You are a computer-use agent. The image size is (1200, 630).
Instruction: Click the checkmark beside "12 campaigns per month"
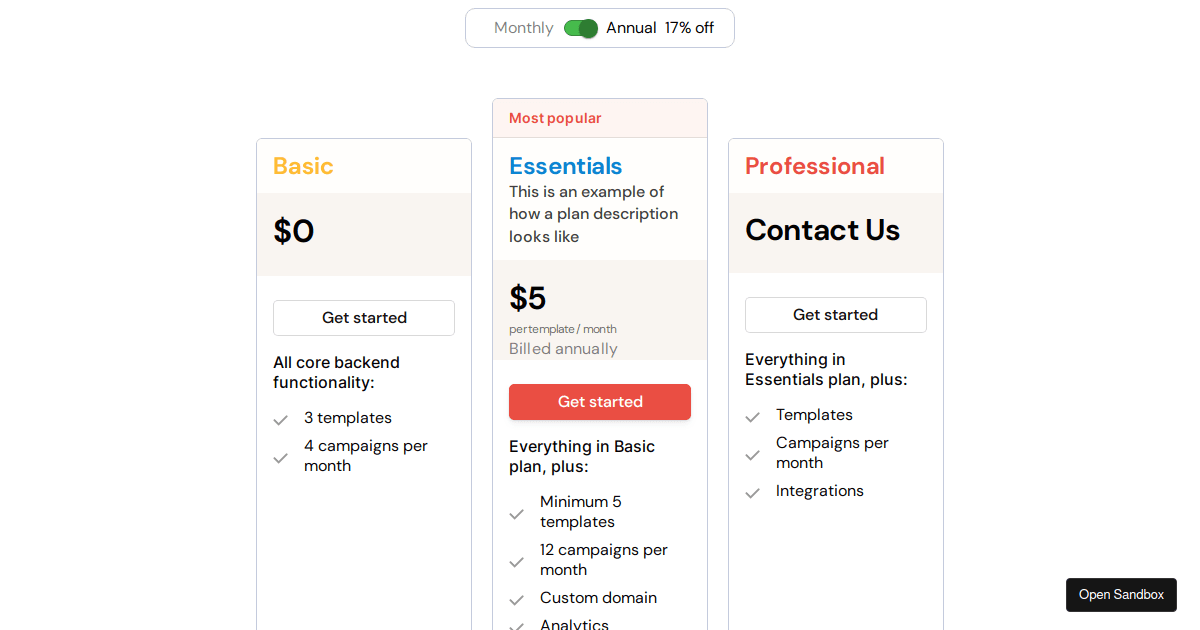click(x=517, y=560)
